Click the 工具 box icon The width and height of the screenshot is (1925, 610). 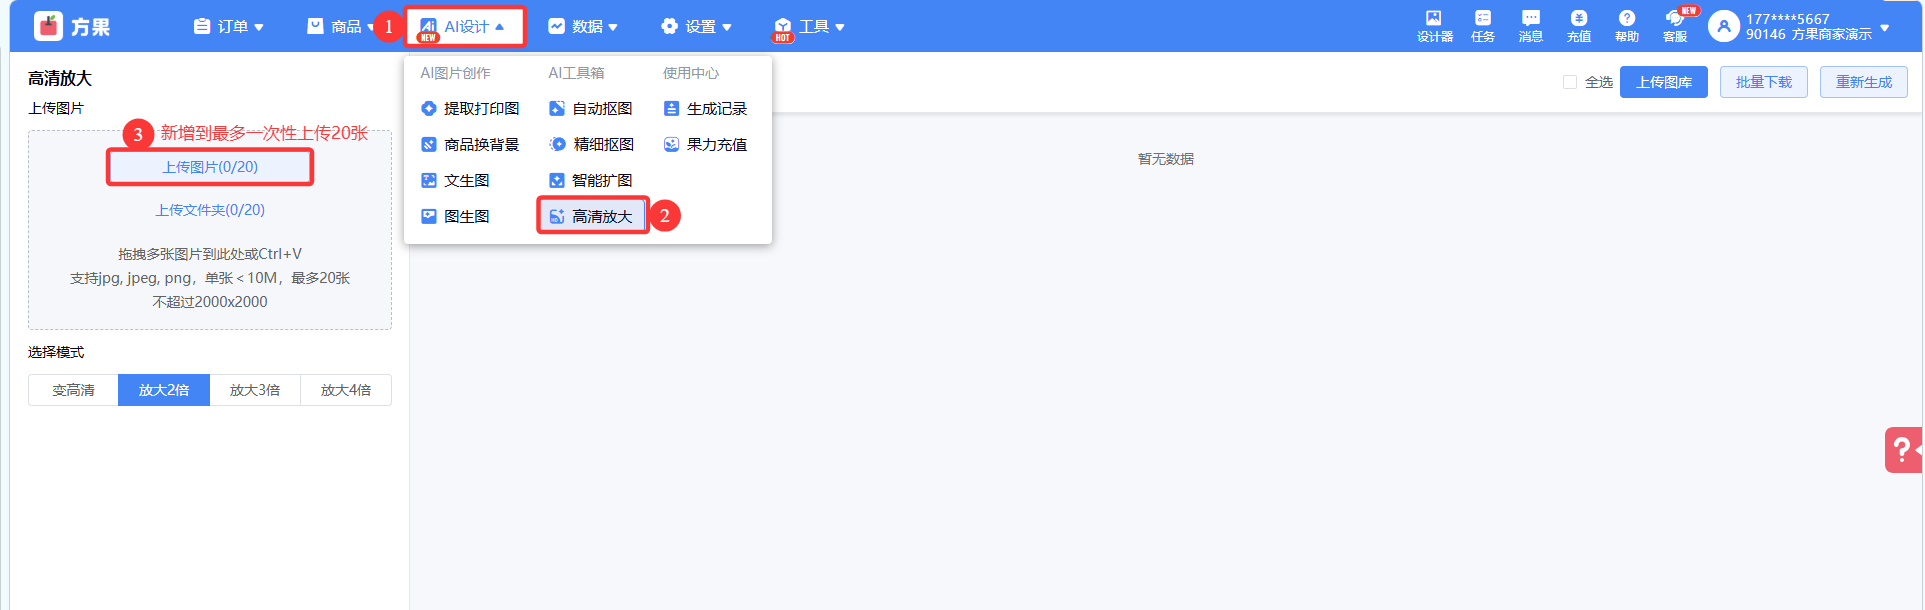(783, 27)
